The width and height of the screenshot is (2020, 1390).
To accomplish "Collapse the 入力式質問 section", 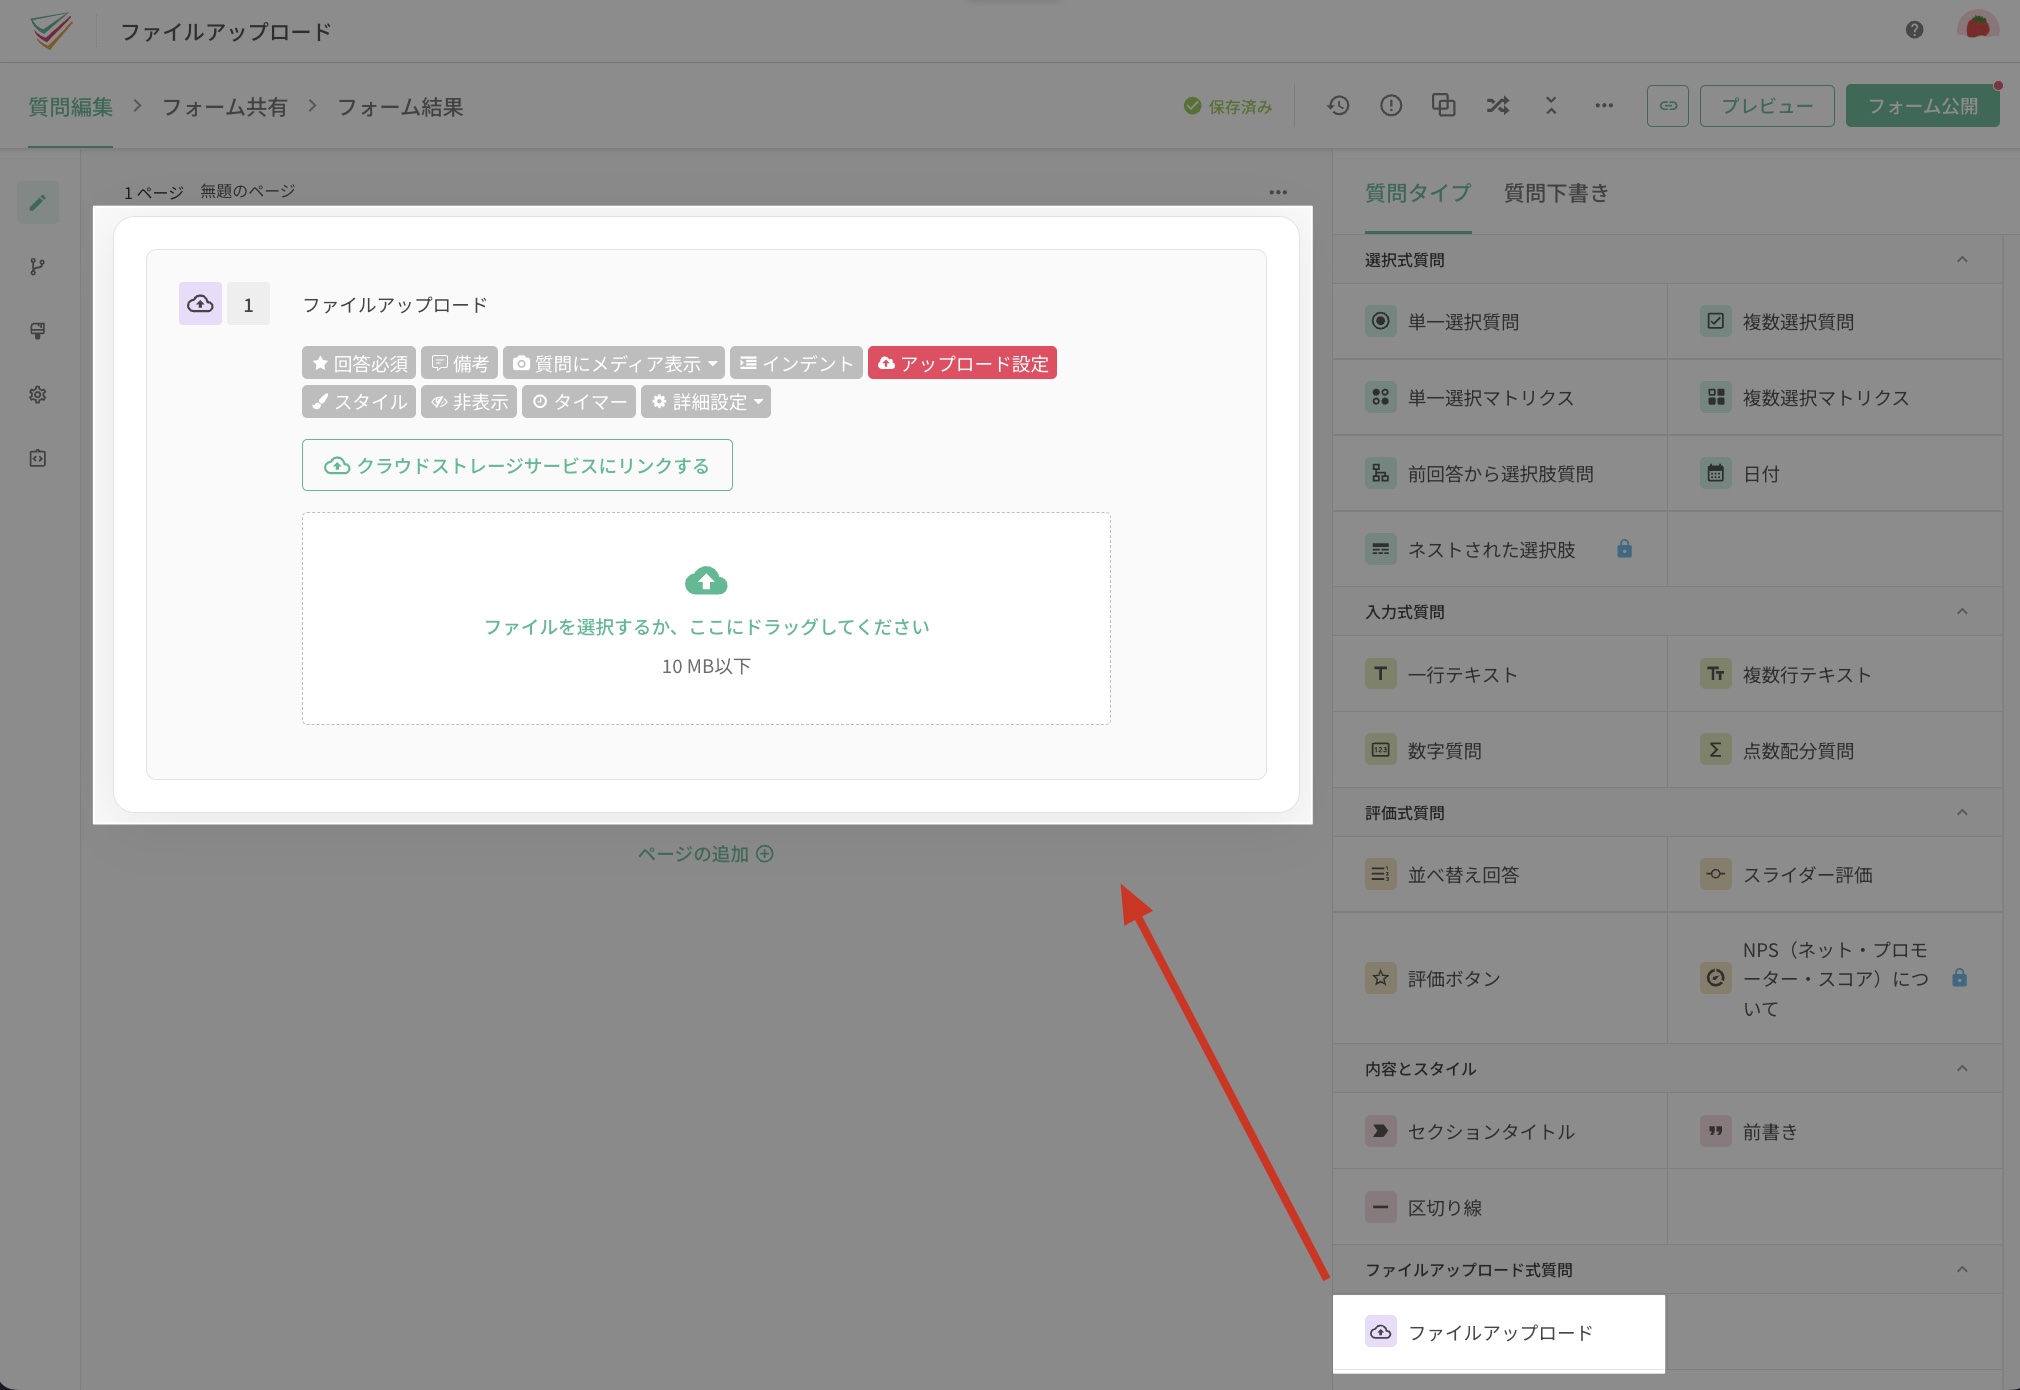I will pos(1962,612).
